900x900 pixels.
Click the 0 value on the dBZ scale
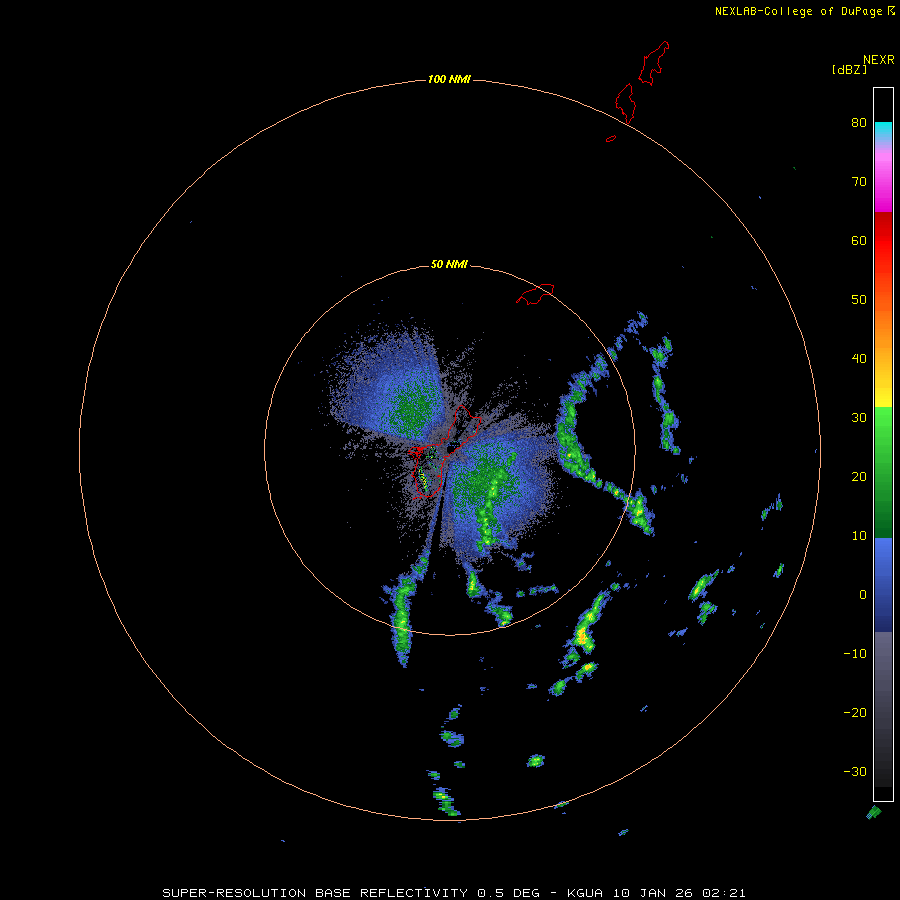[863, 595]
